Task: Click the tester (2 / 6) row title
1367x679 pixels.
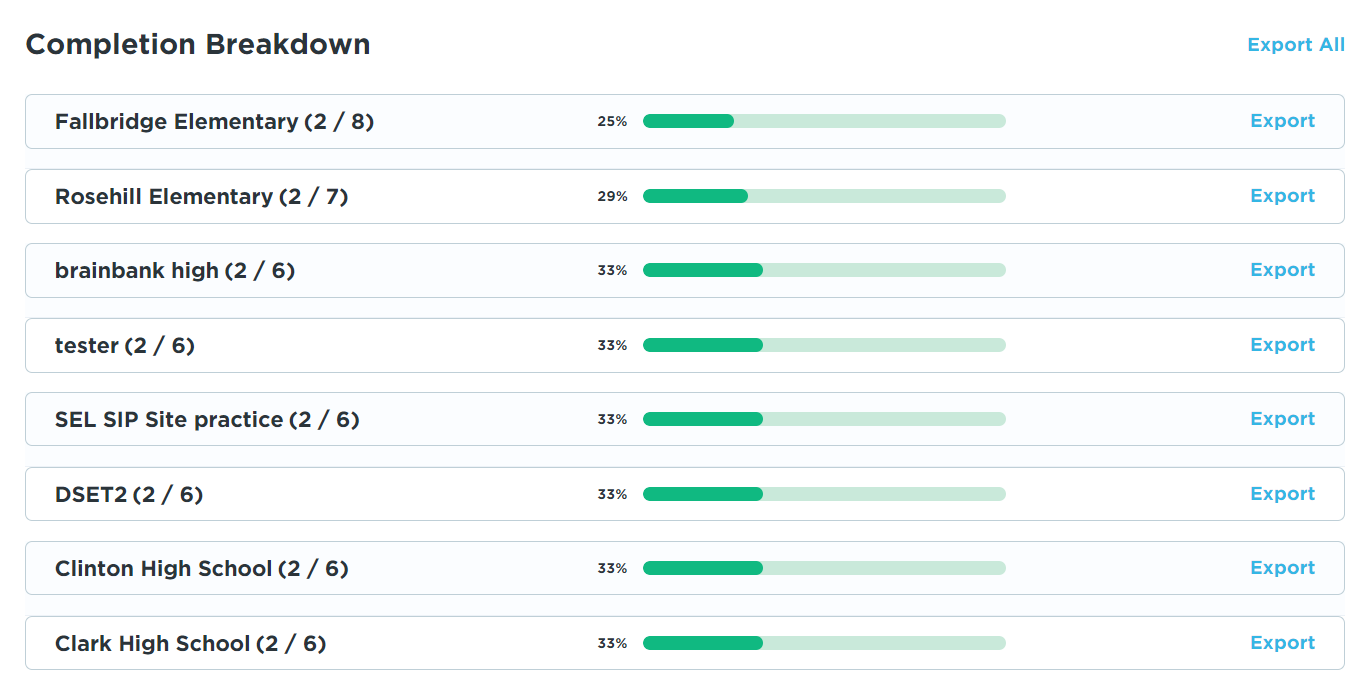Action: [x=125, y=346]
